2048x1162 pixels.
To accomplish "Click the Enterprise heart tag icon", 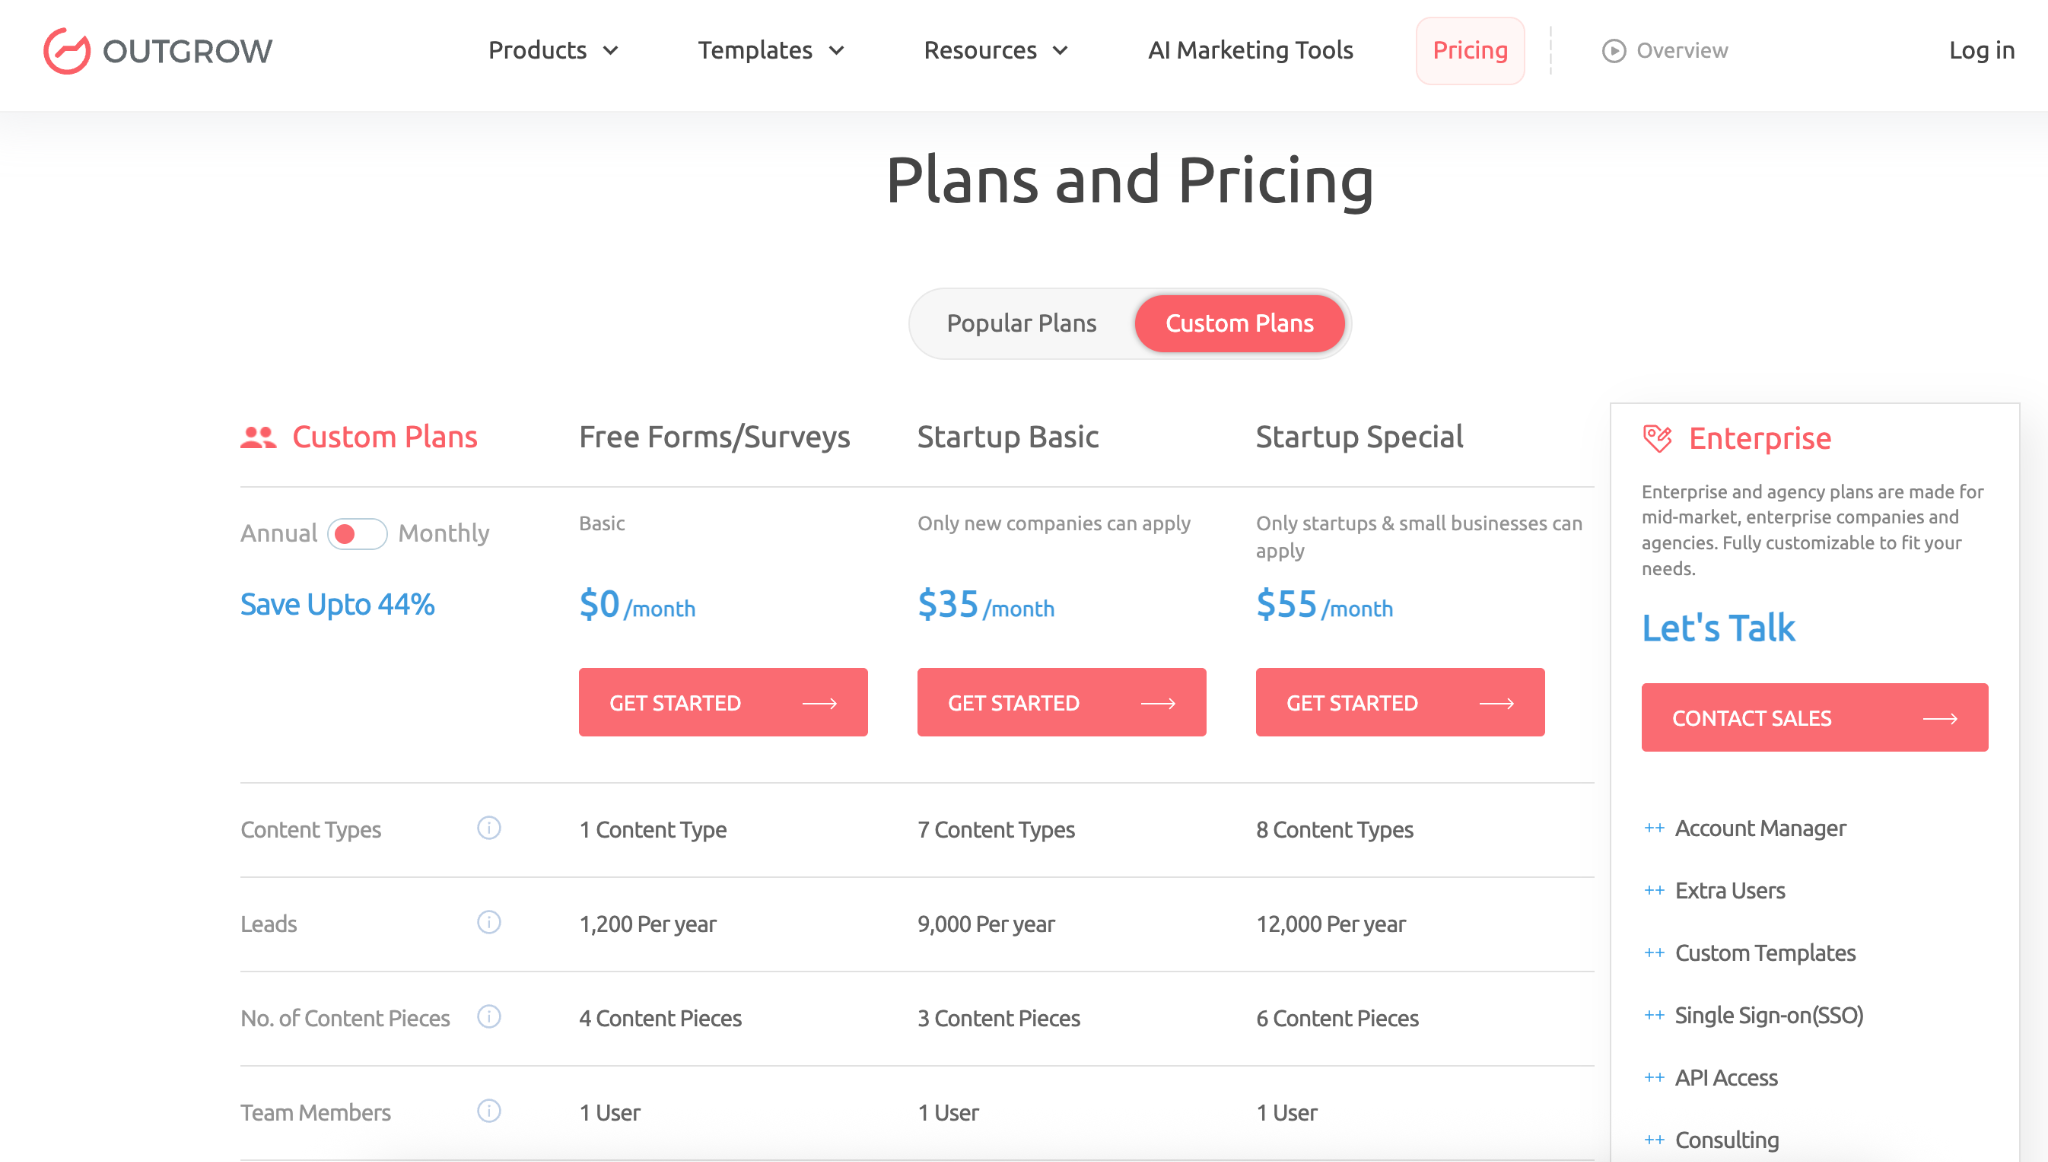I will [1657, 438].
